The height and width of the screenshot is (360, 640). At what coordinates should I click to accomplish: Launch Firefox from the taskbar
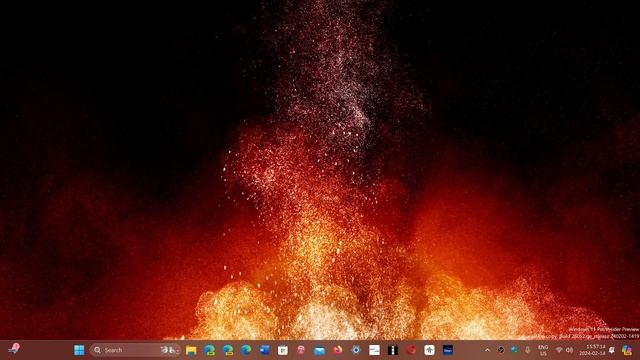pos(338,350)
